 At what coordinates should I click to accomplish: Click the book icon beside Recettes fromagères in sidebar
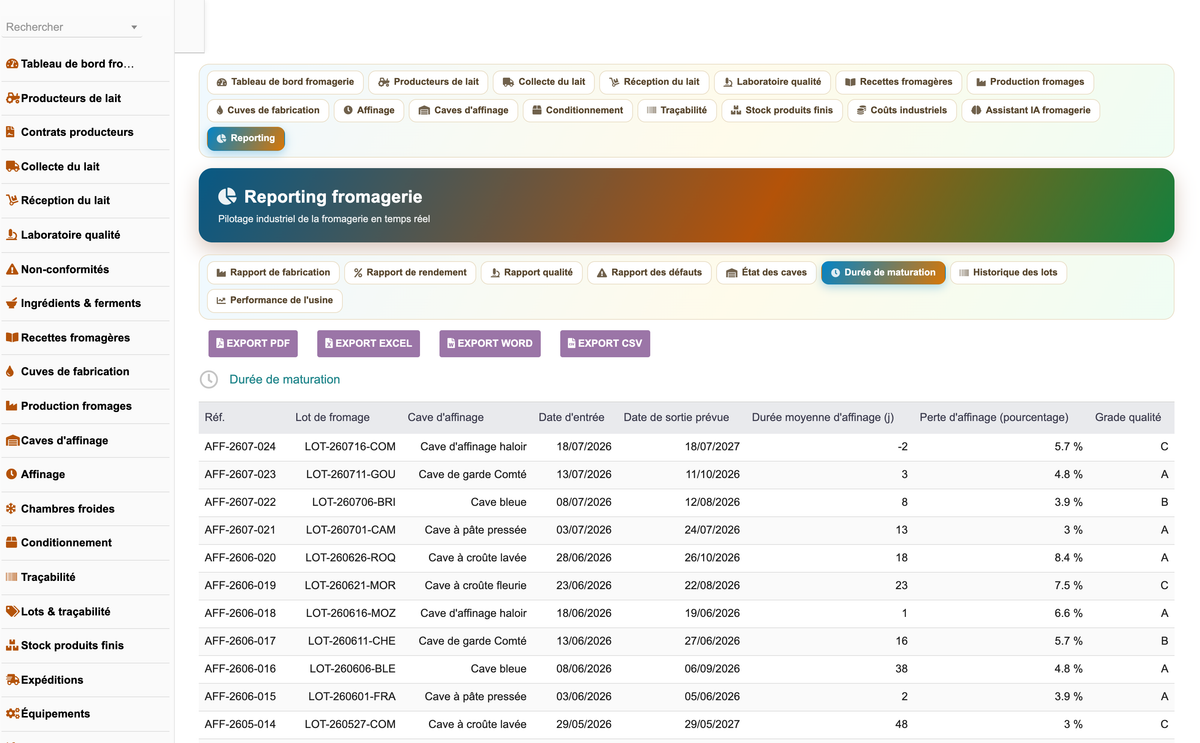pos(12,337)
